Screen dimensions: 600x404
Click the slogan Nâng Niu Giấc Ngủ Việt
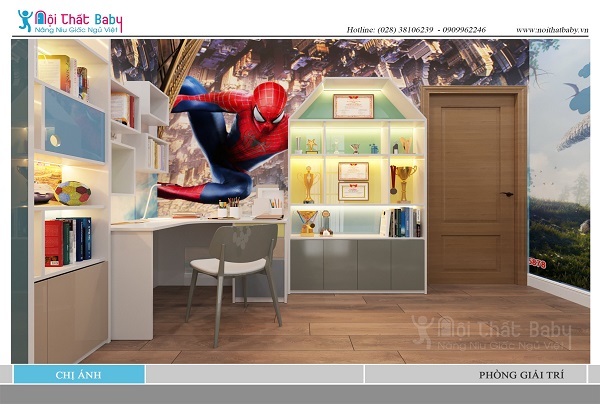click(x=76, y=30)
